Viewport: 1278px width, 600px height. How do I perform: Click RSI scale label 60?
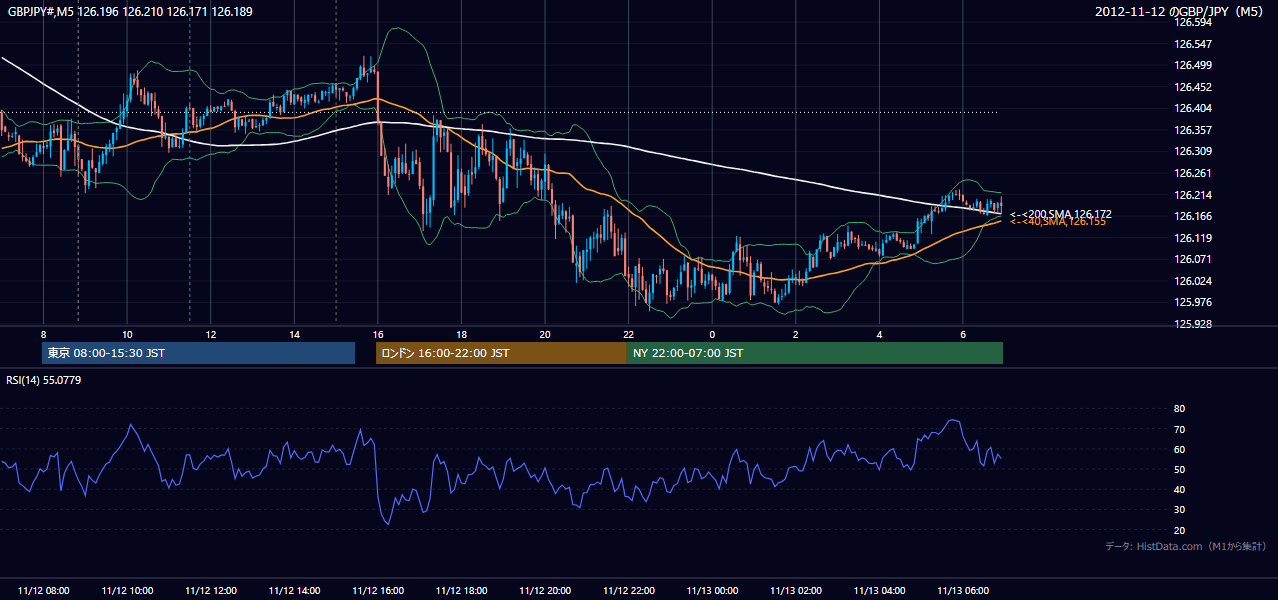[x=1179, y=449]
